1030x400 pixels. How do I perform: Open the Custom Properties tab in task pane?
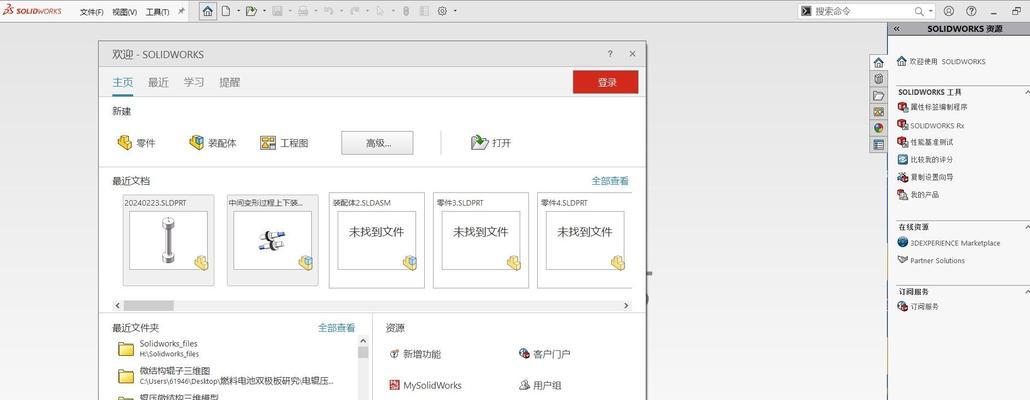click(x=878, y=144)
